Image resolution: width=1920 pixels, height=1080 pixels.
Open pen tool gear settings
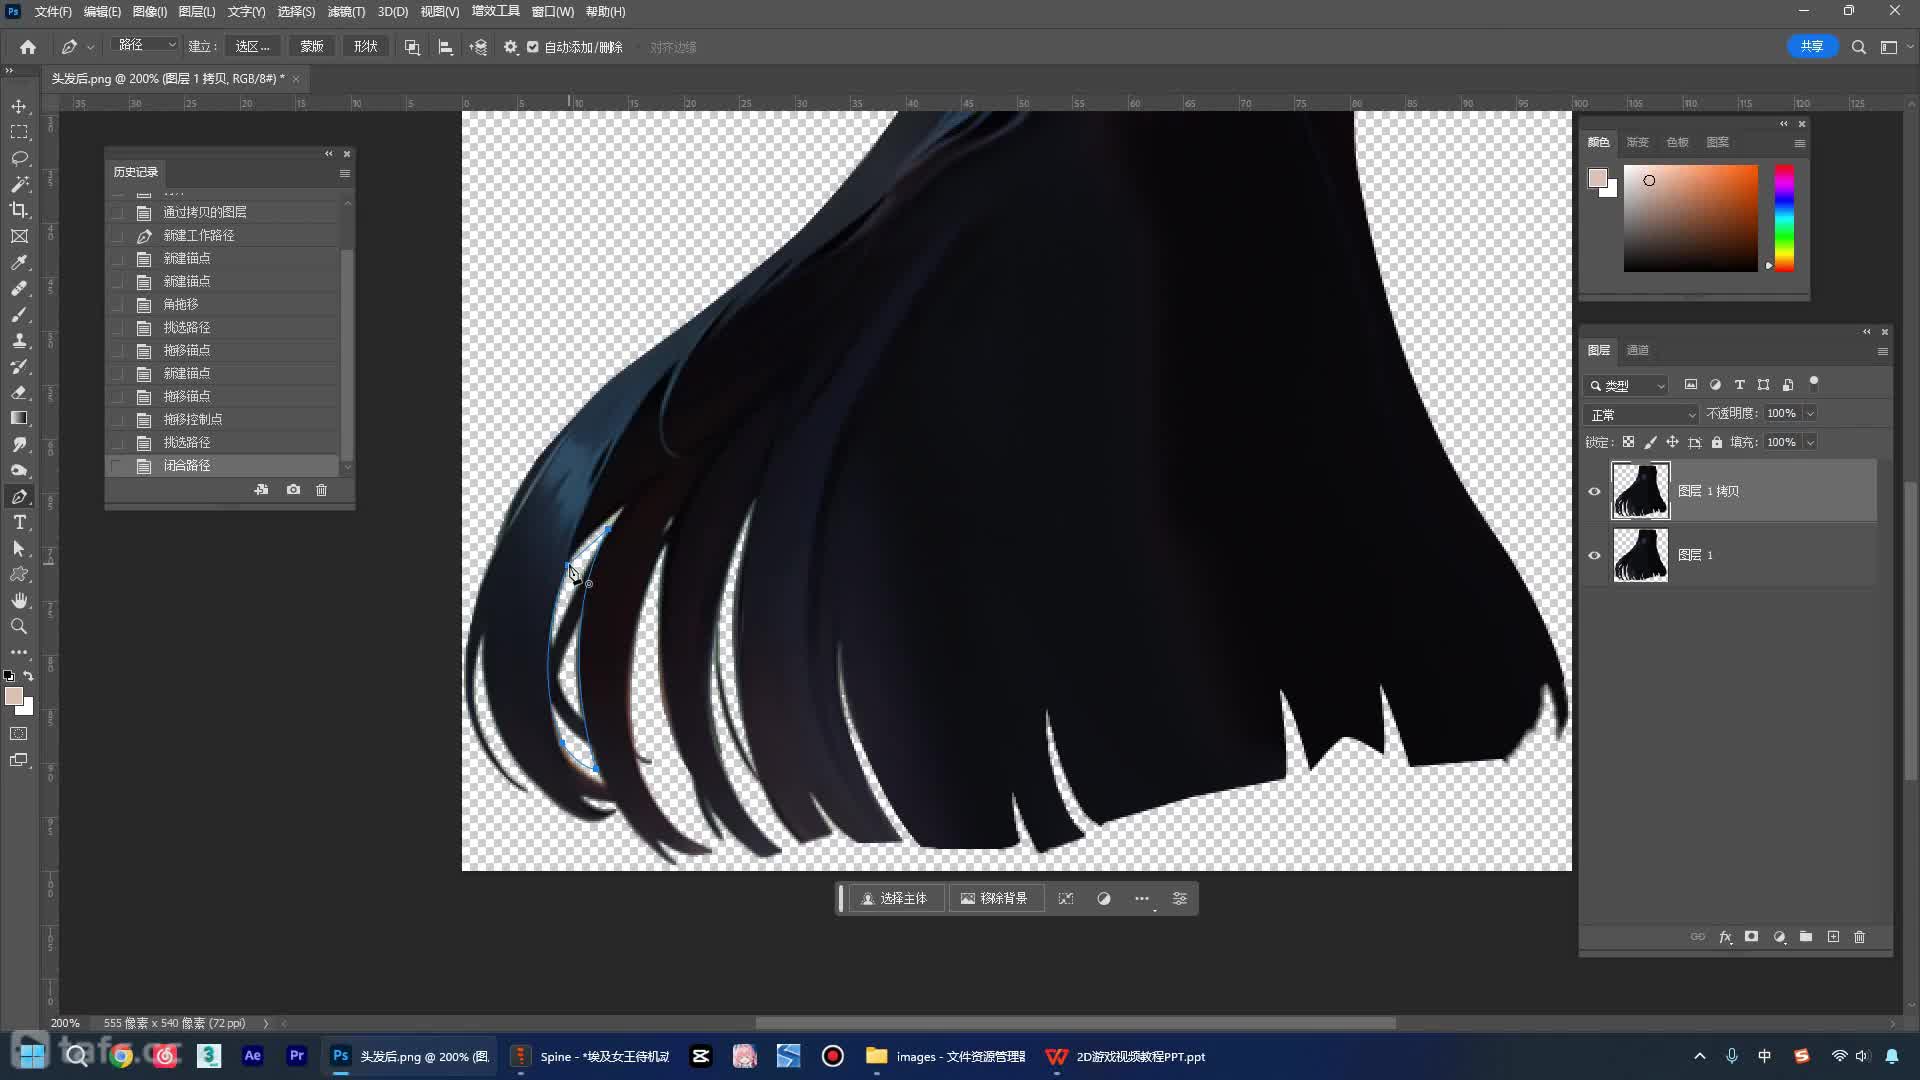(x=510, y=47)
